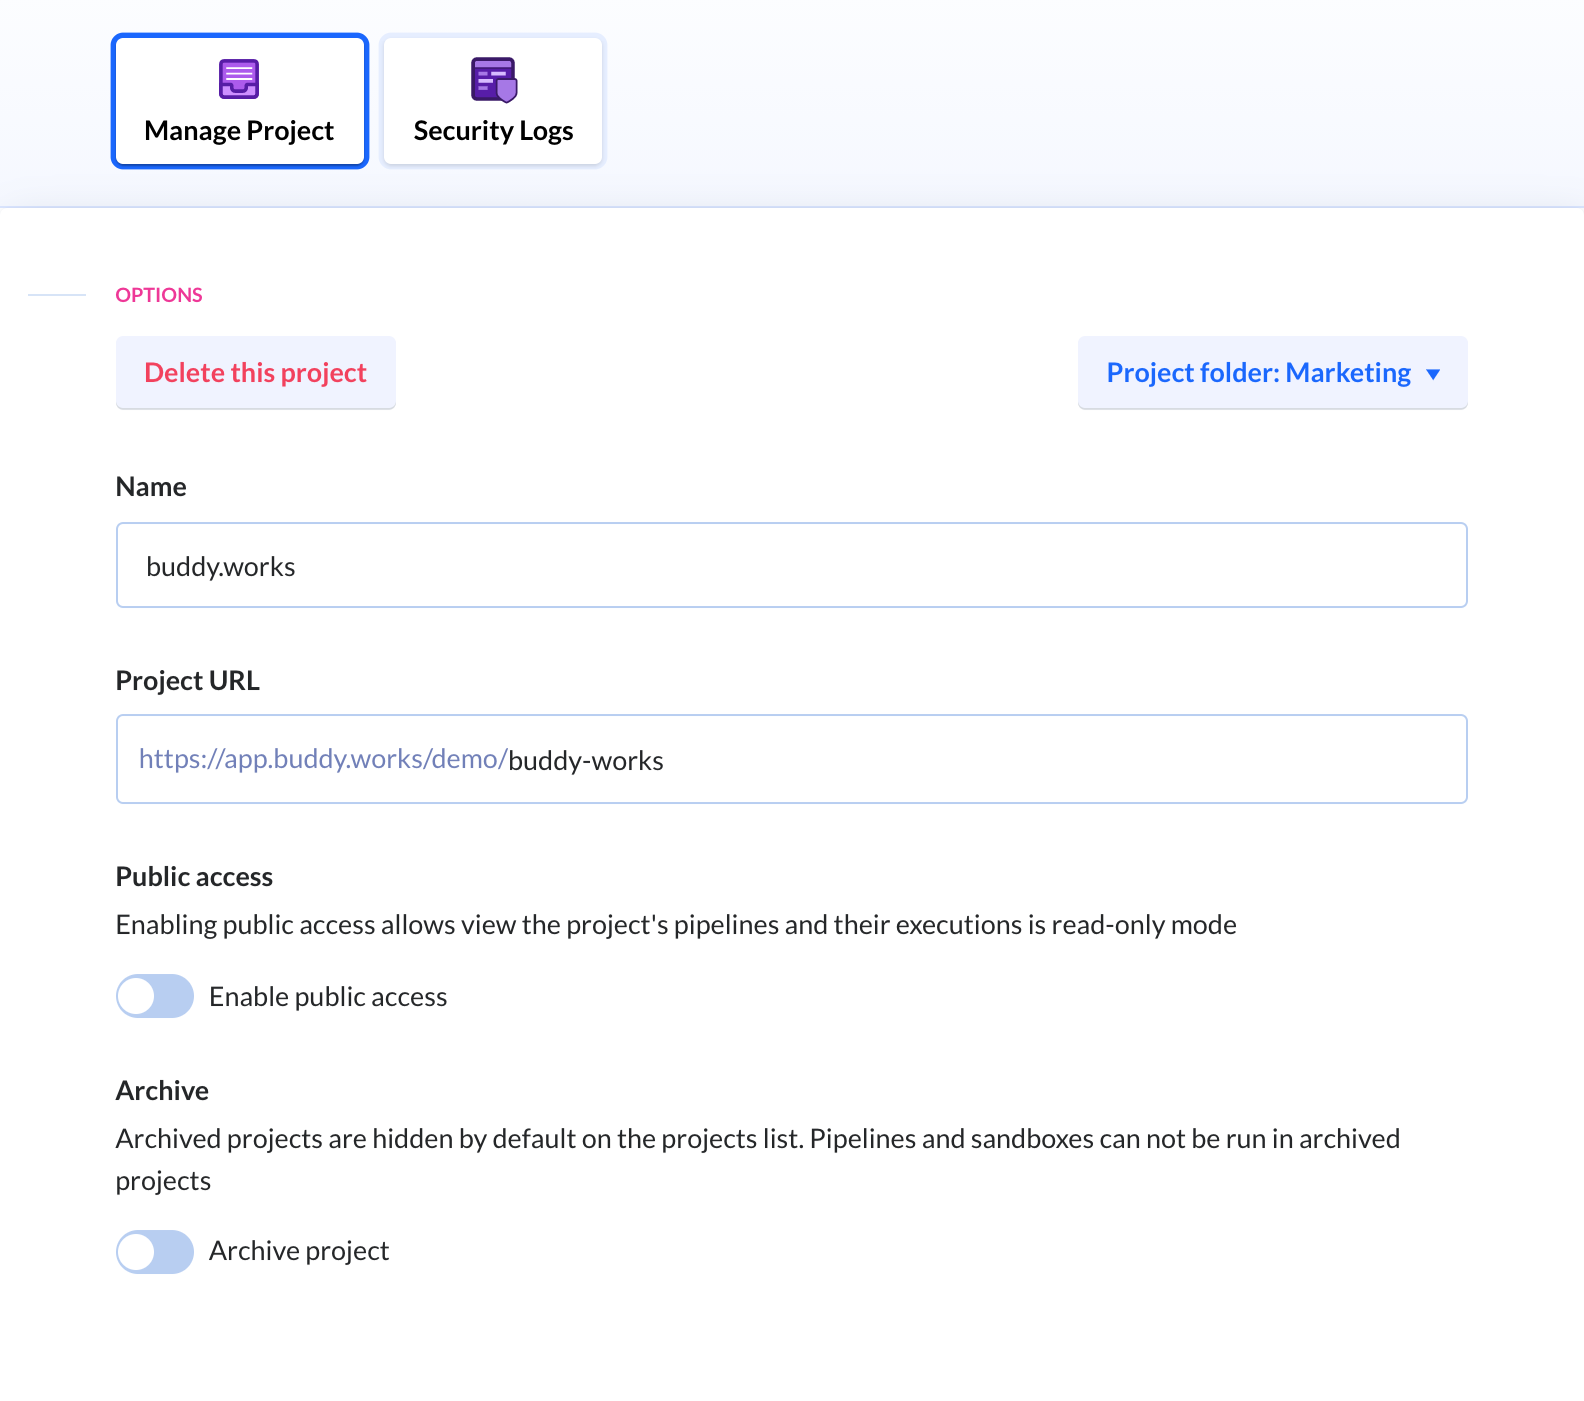Click the pink OPTIONS section heading
The image size is (1584, 1401).
coord(159,295)
